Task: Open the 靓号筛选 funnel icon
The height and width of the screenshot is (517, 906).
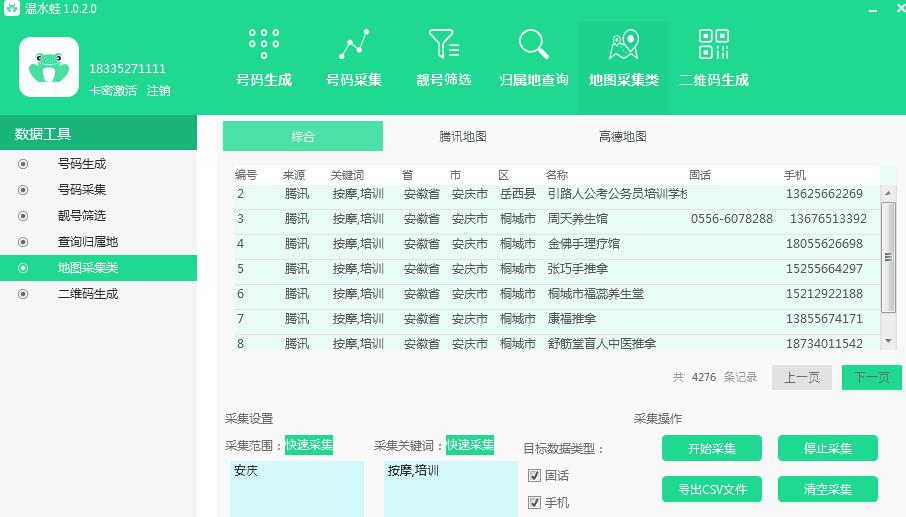Action: pyautogui.click(x=444, y=44)
